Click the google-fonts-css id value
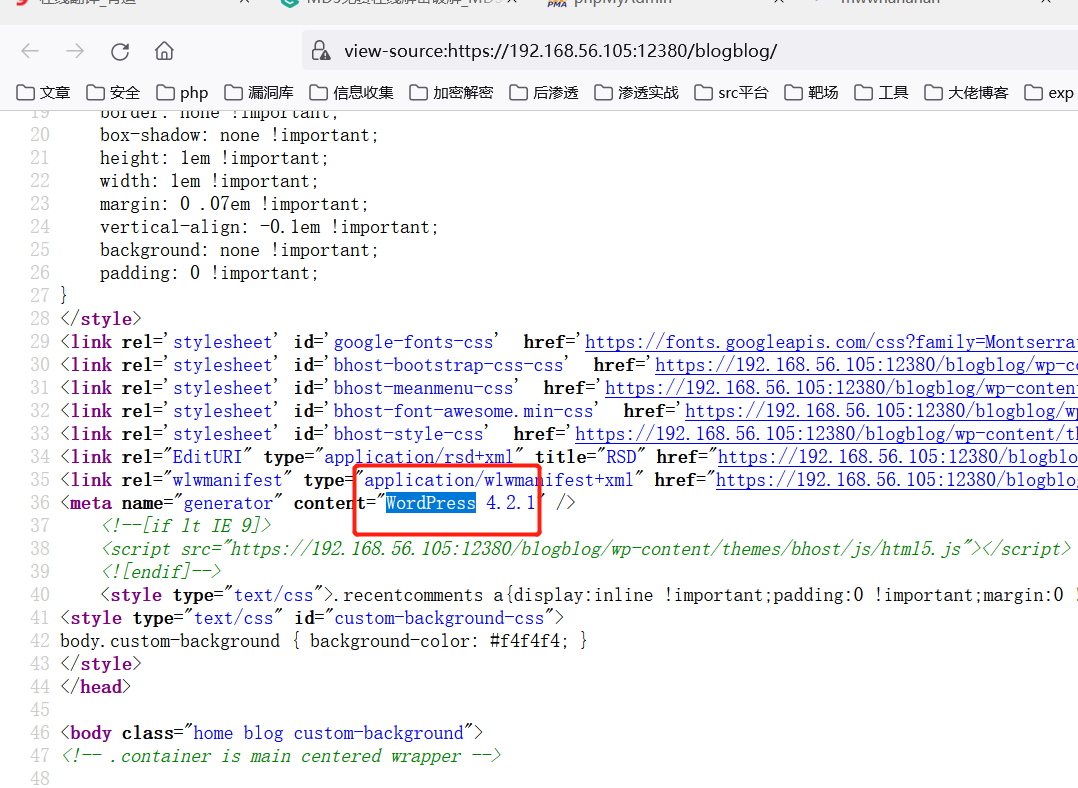The height and width of the screenshot is (788, 1078). pyautogui.click(x=414, y=342)
